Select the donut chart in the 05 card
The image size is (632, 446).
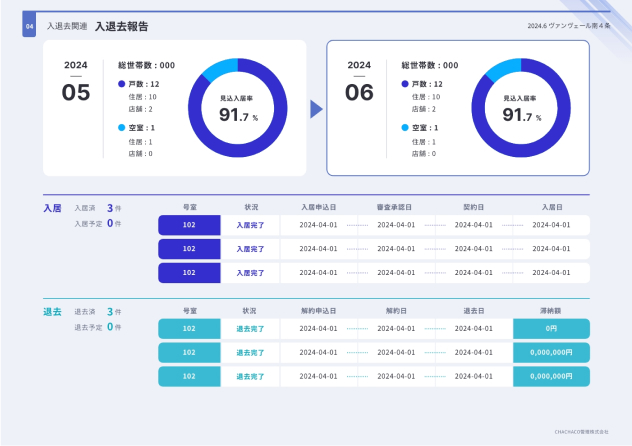(238, 109)
